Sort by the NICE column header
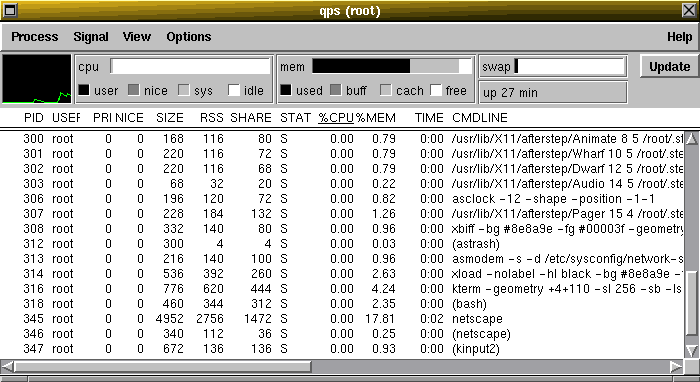This screenshot has height=382, width=700. pos(129,118)
